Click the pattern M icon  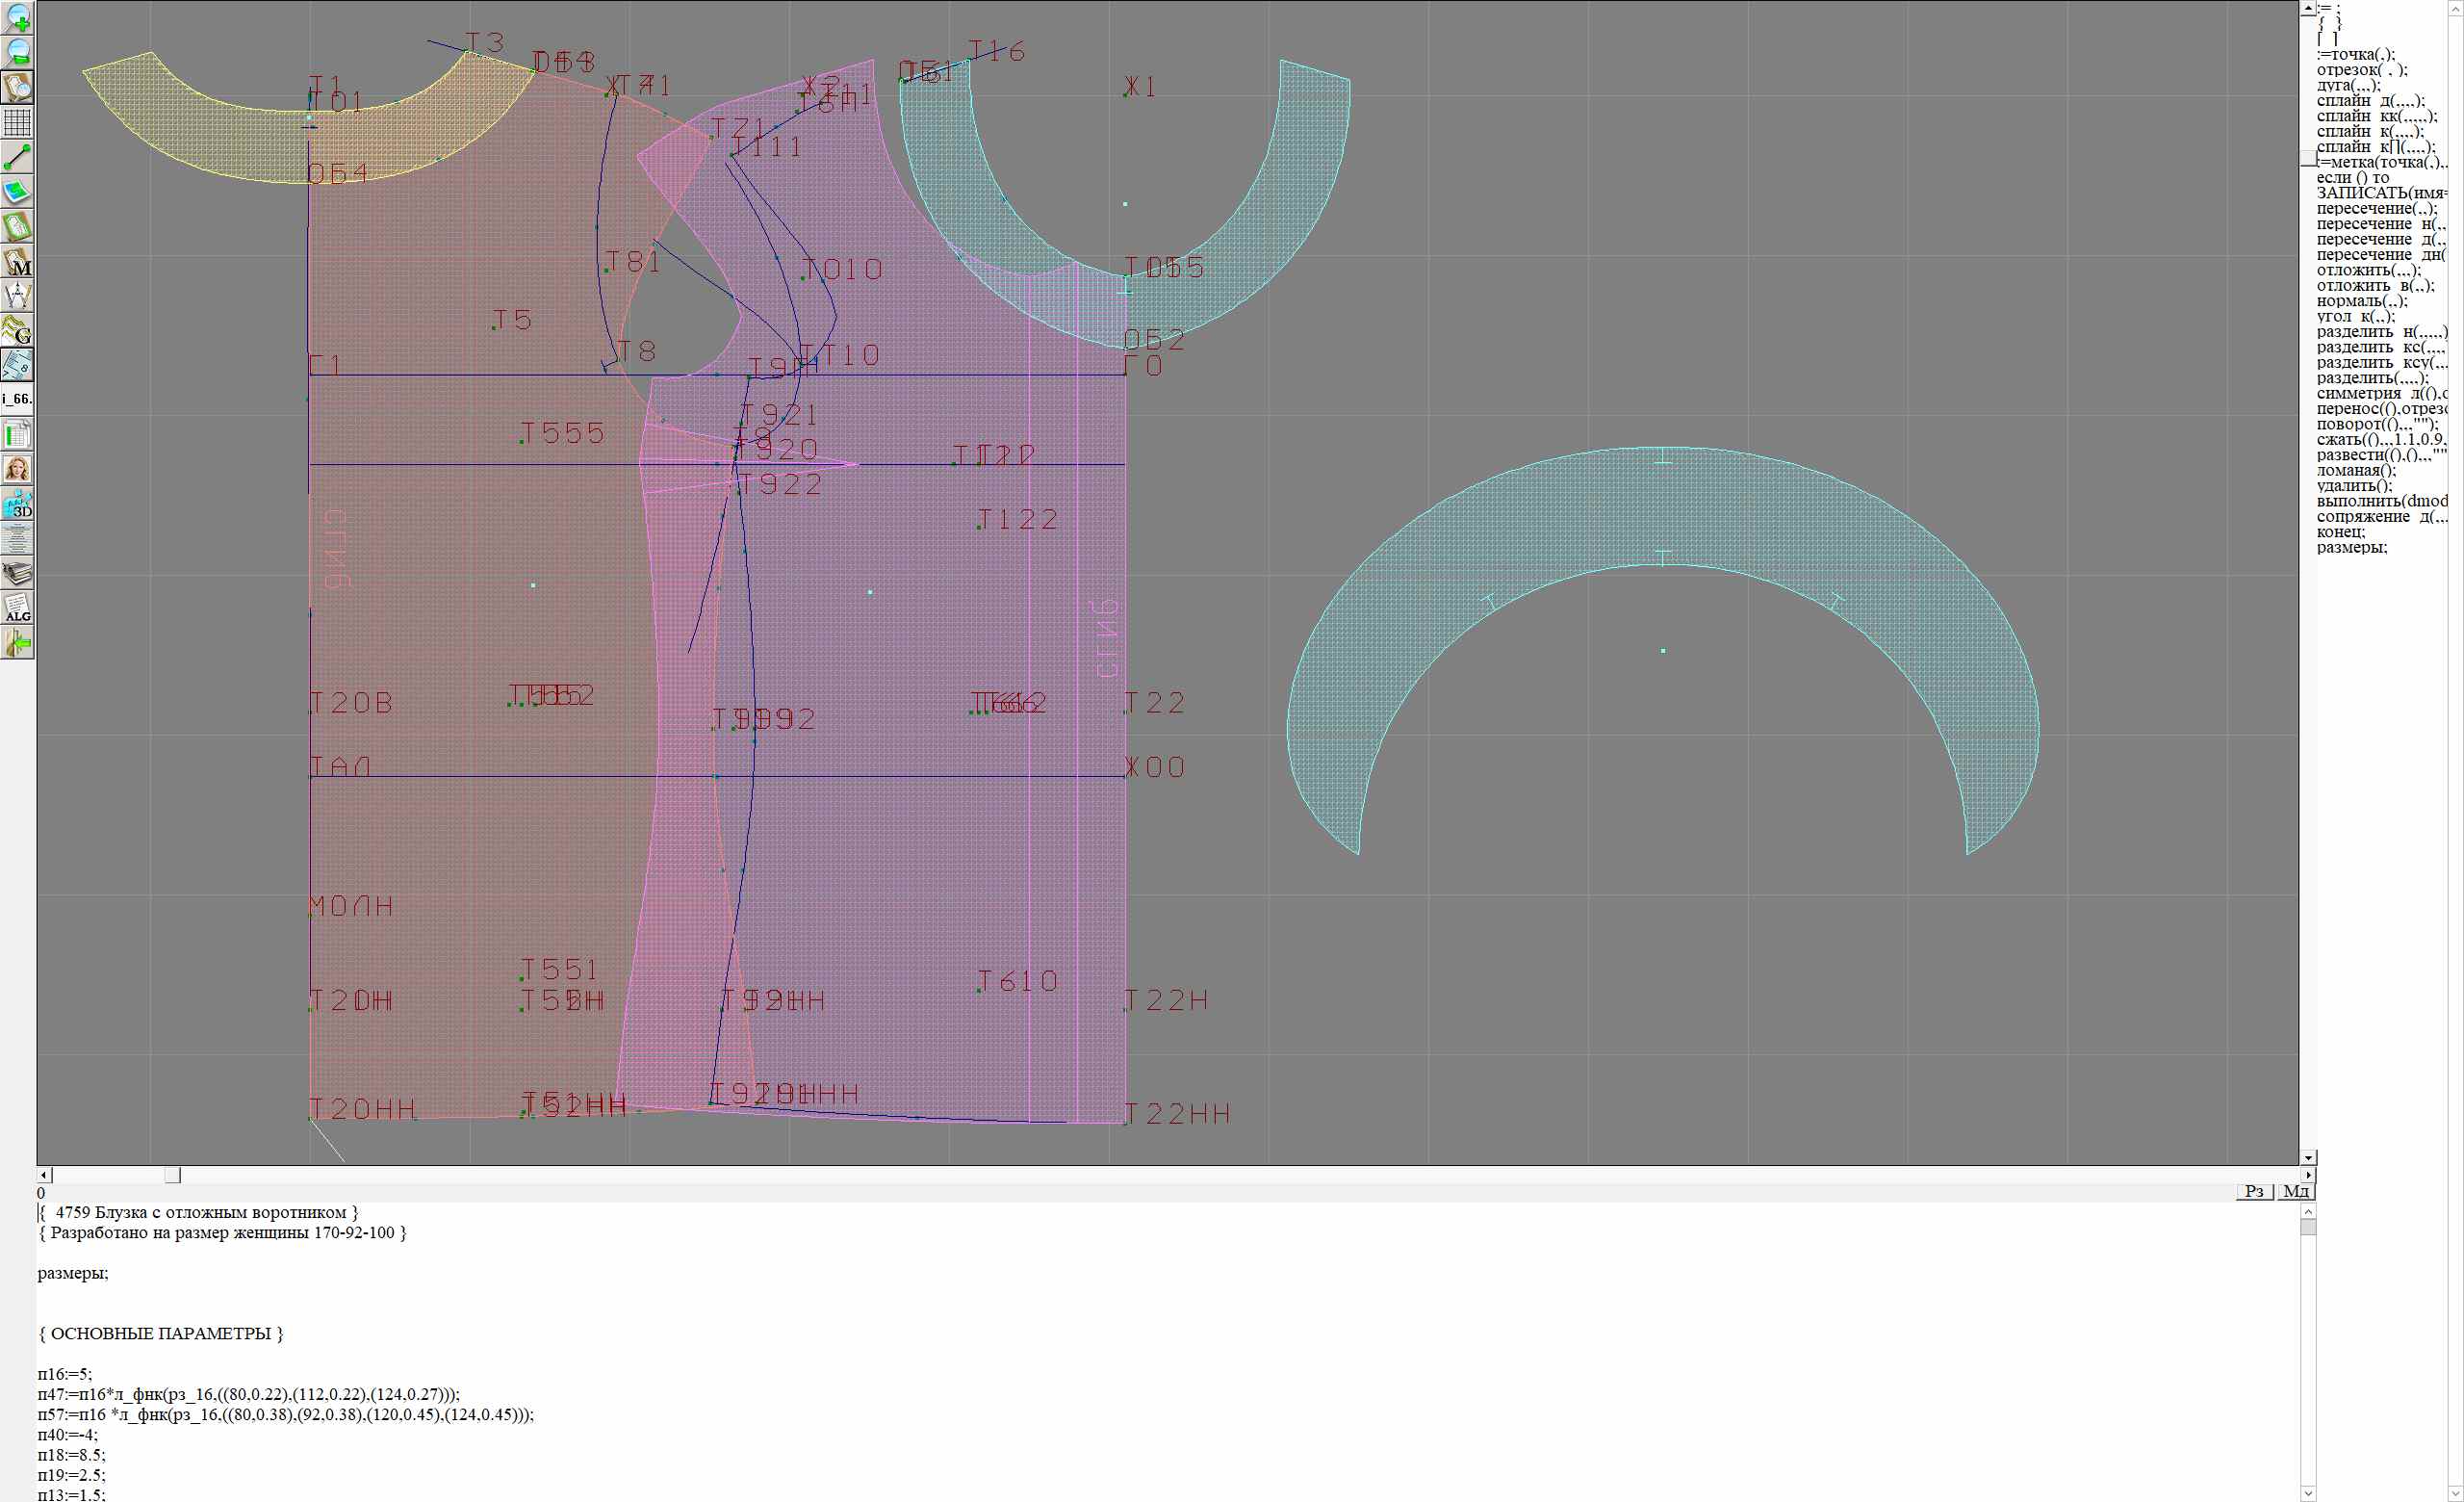pyautogui.click(x=18, y=261)
